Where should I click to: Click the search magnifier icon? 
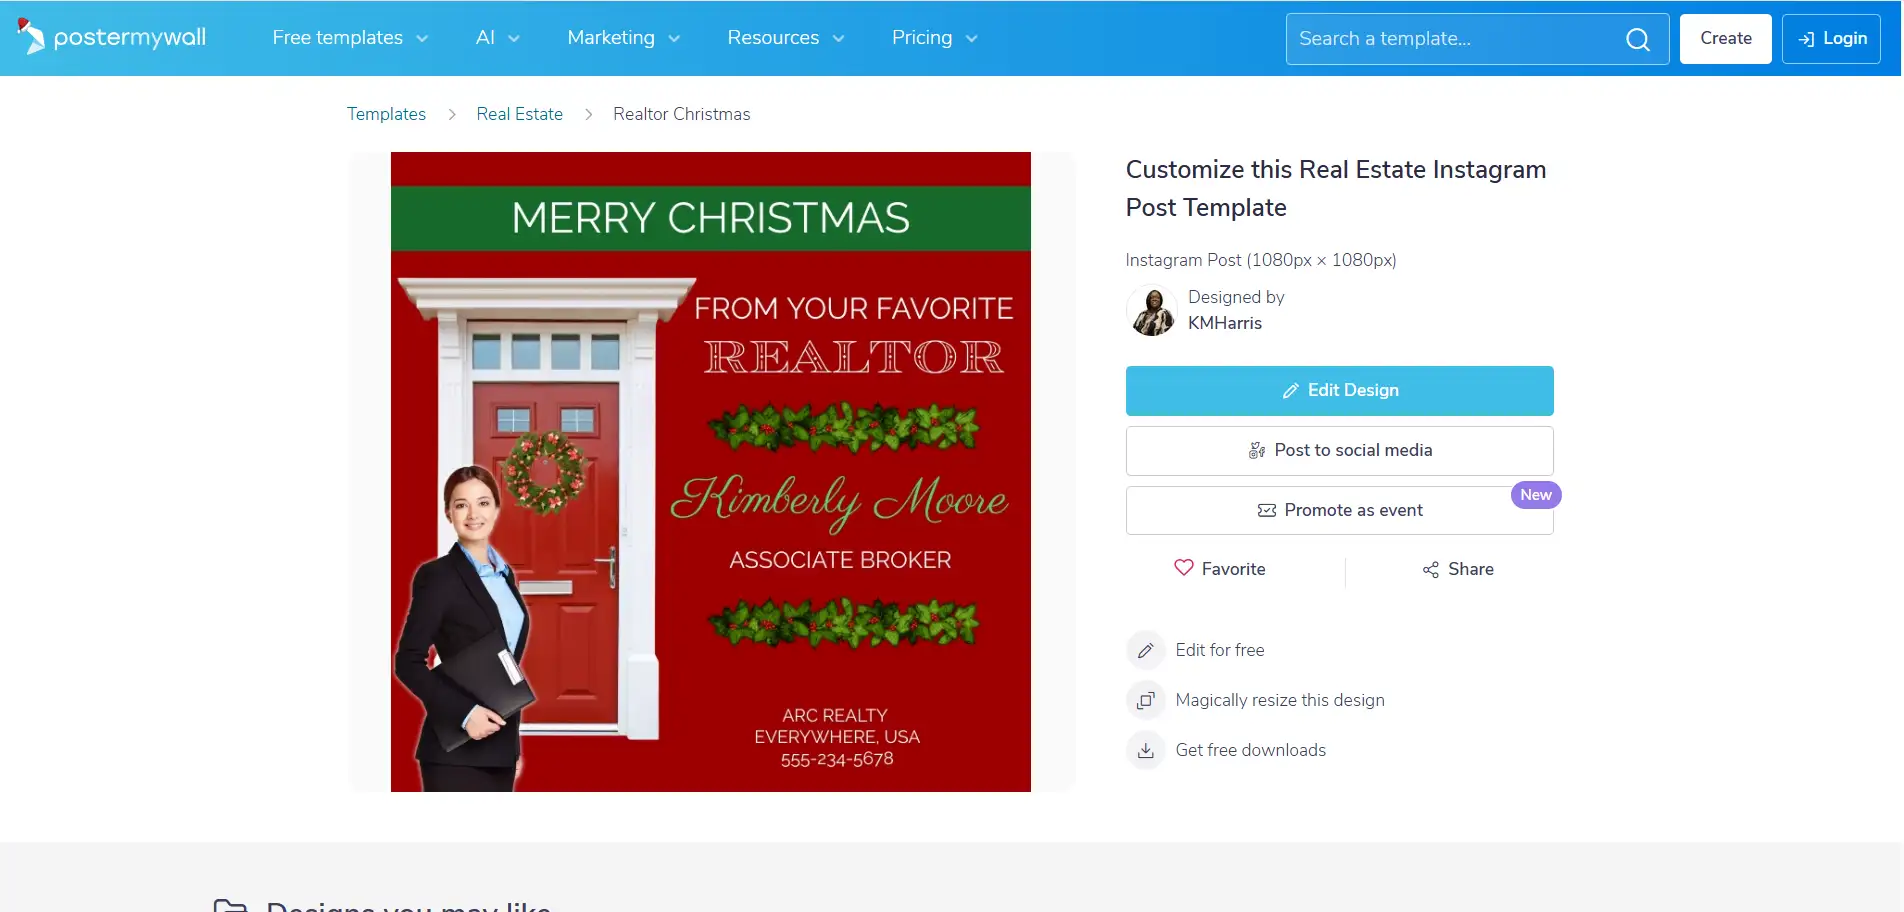click(x=1637, y=39)
